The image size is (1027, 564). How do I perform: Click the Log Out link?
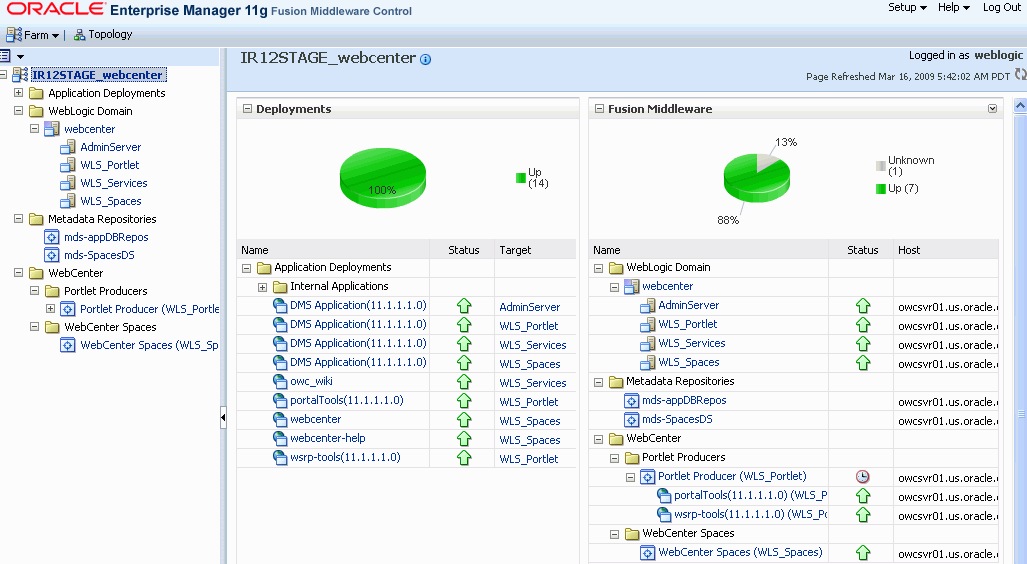pyautogui.click(x=1001, y=7)
